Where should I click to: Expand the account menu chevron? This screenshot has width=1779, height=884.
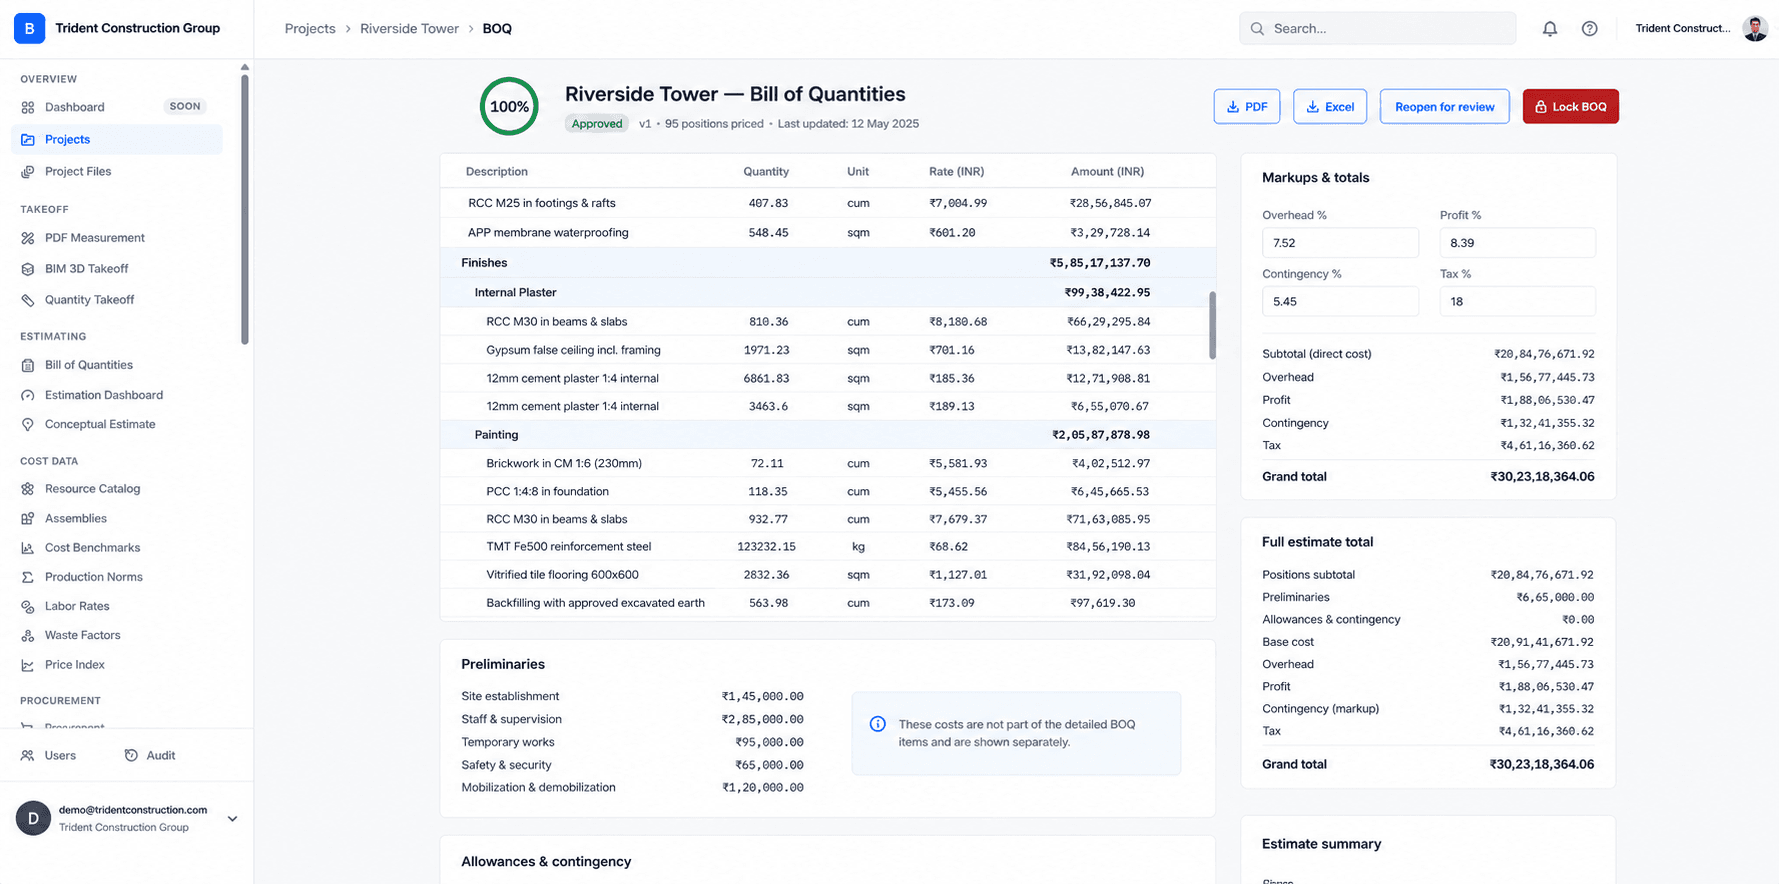(x=232, y=818)
